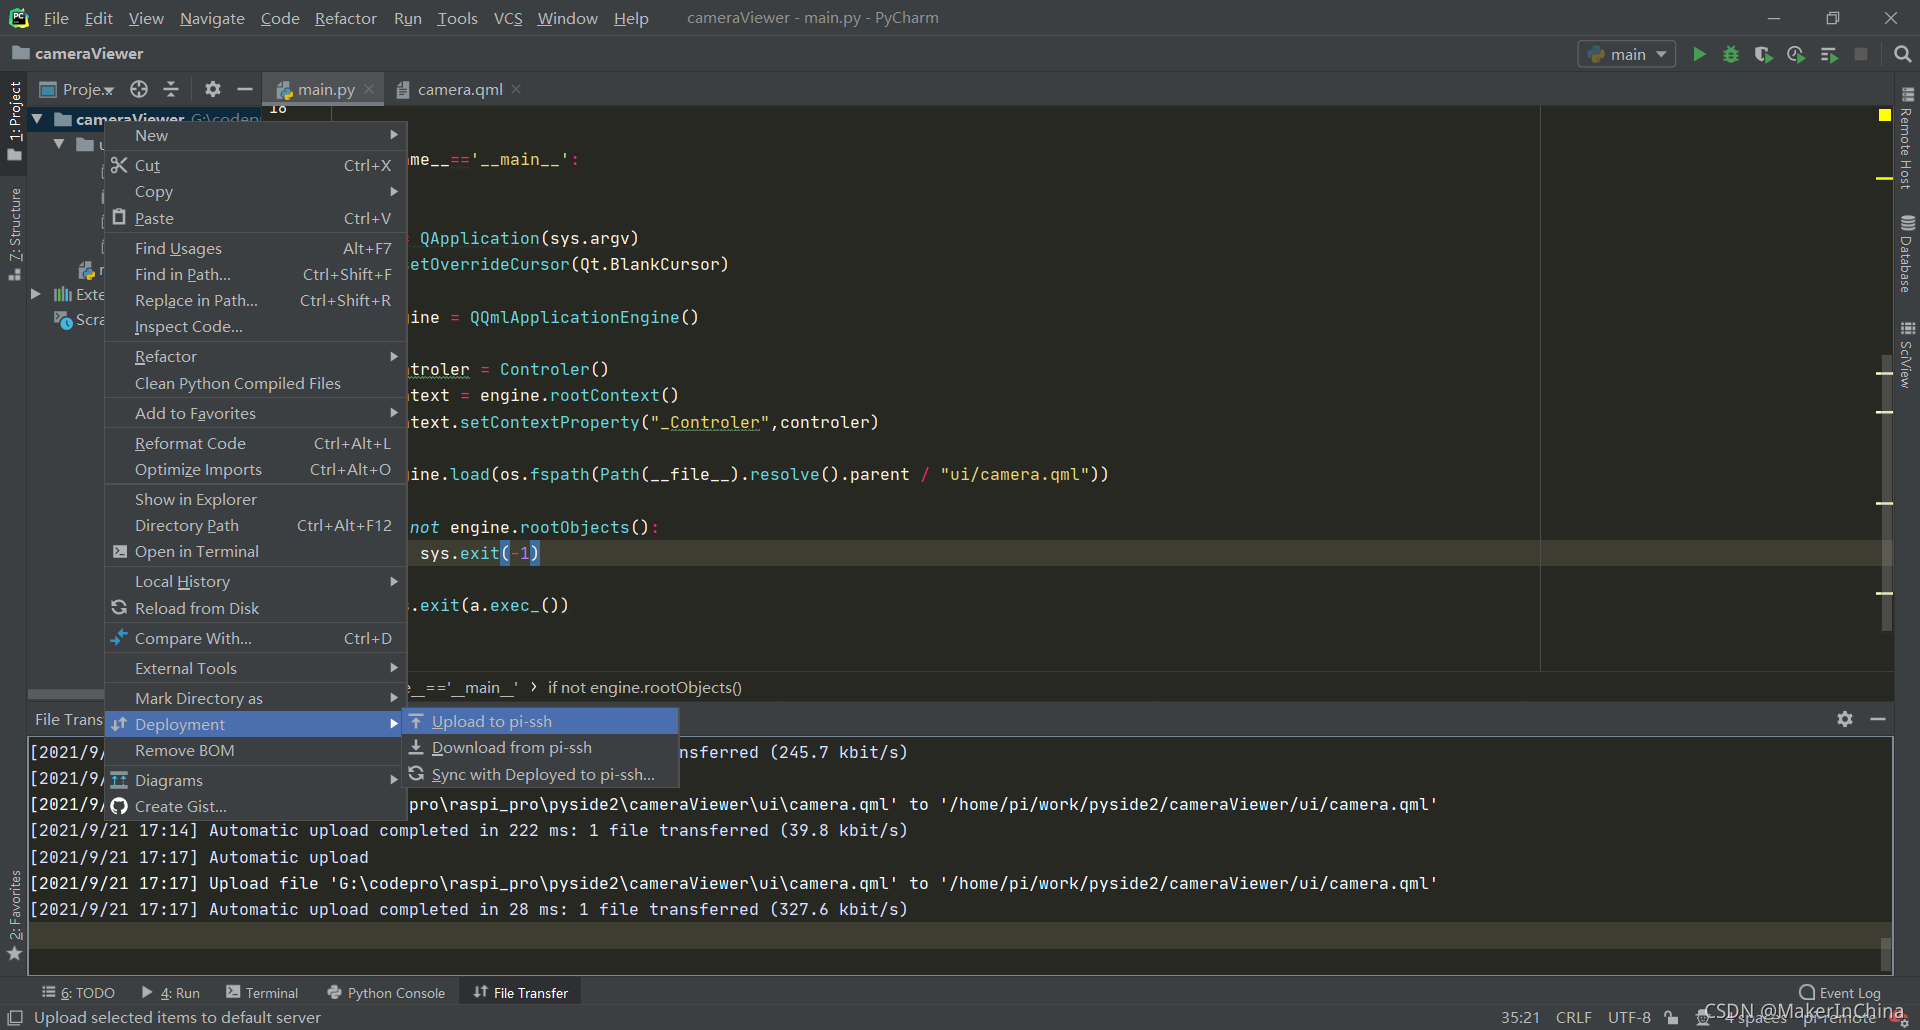Switch to the camera.qml editor tab
The height and width of the screenshot is (1030, 1920).
(x=459, y=89)
